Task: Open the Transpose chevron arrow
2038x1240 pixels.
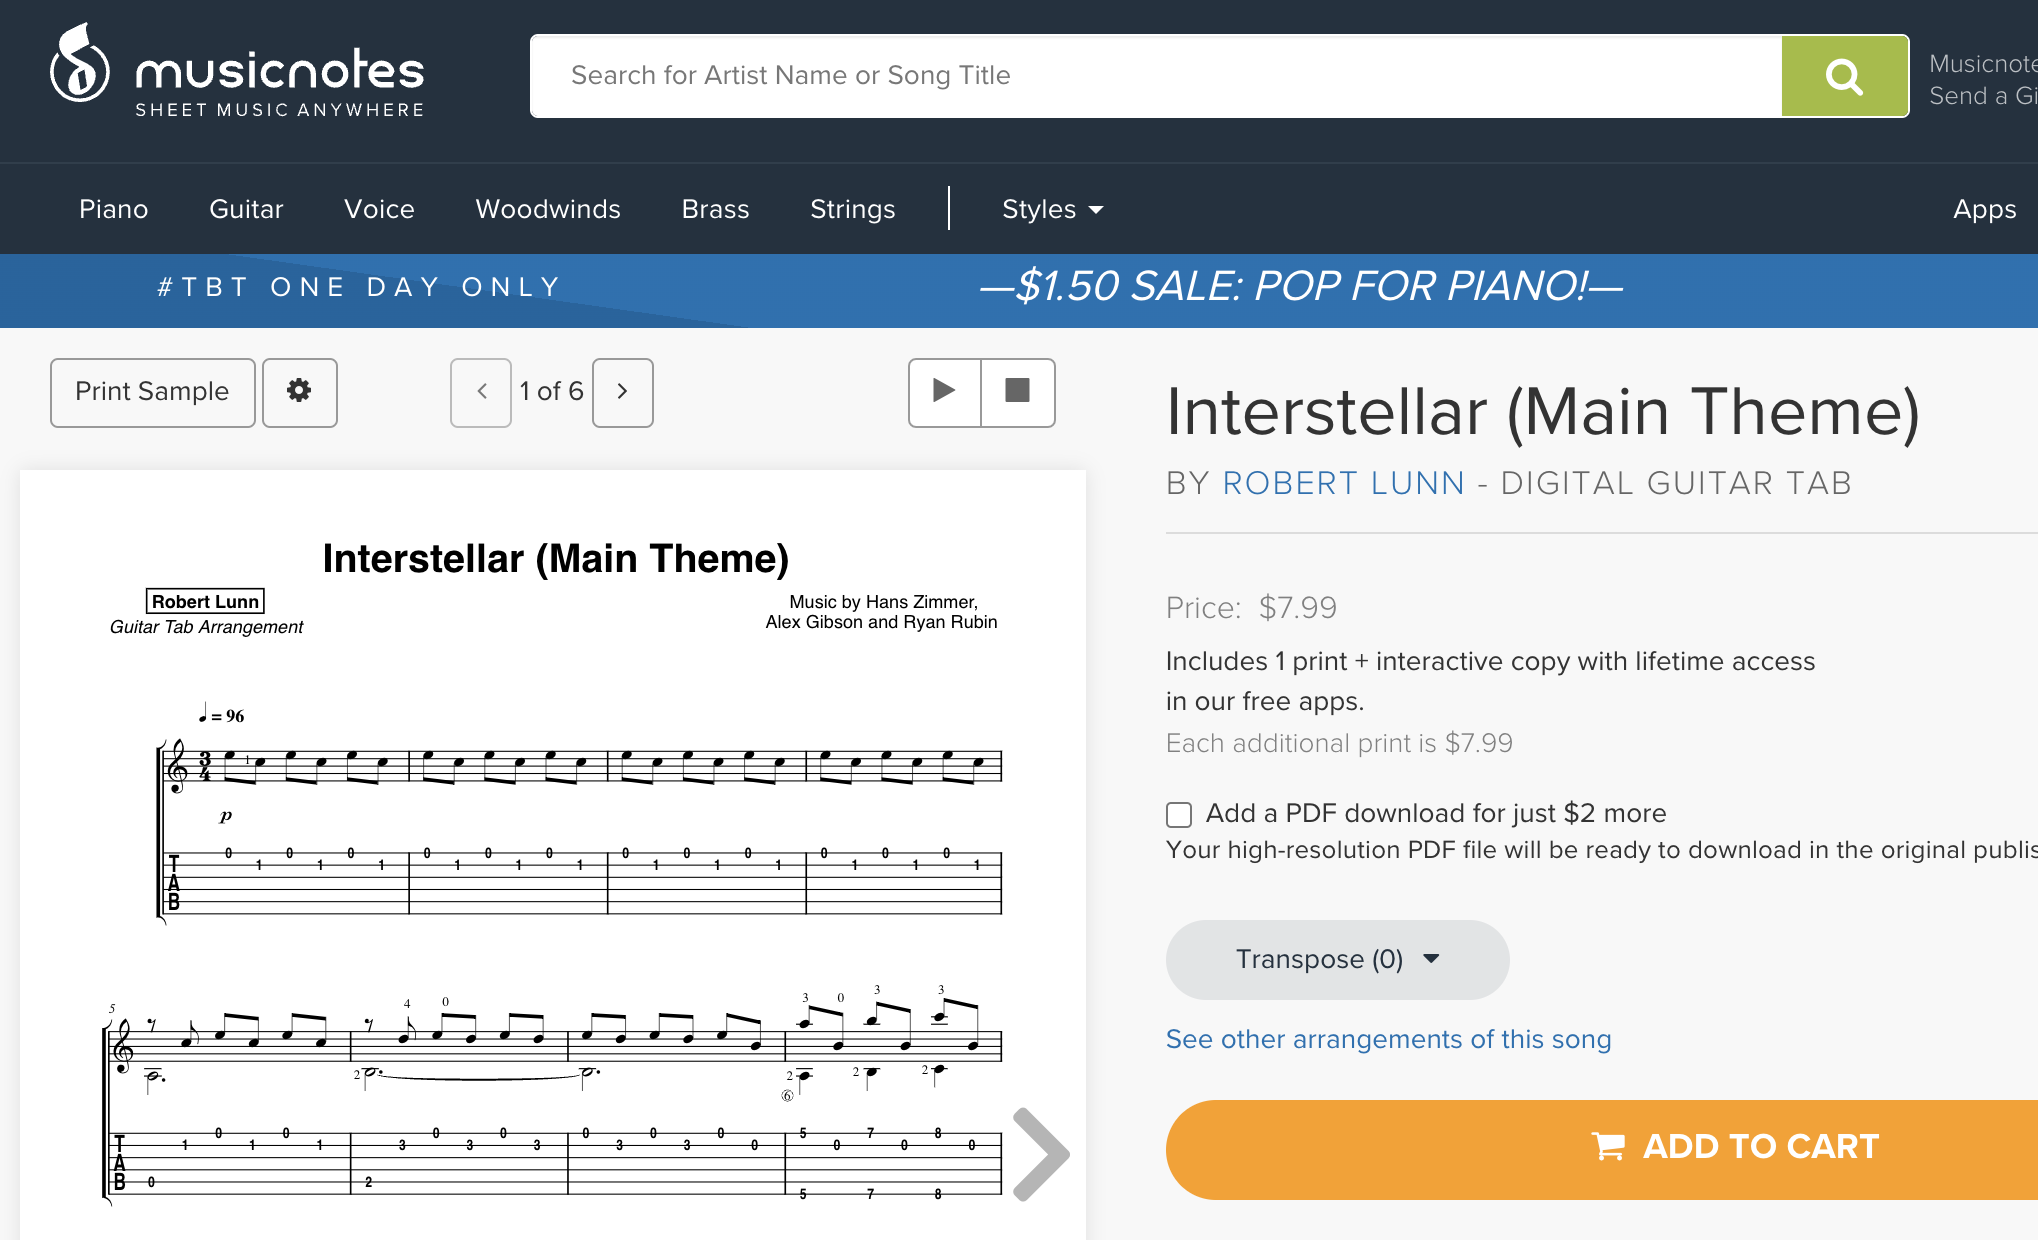Action: [1431, 958]
